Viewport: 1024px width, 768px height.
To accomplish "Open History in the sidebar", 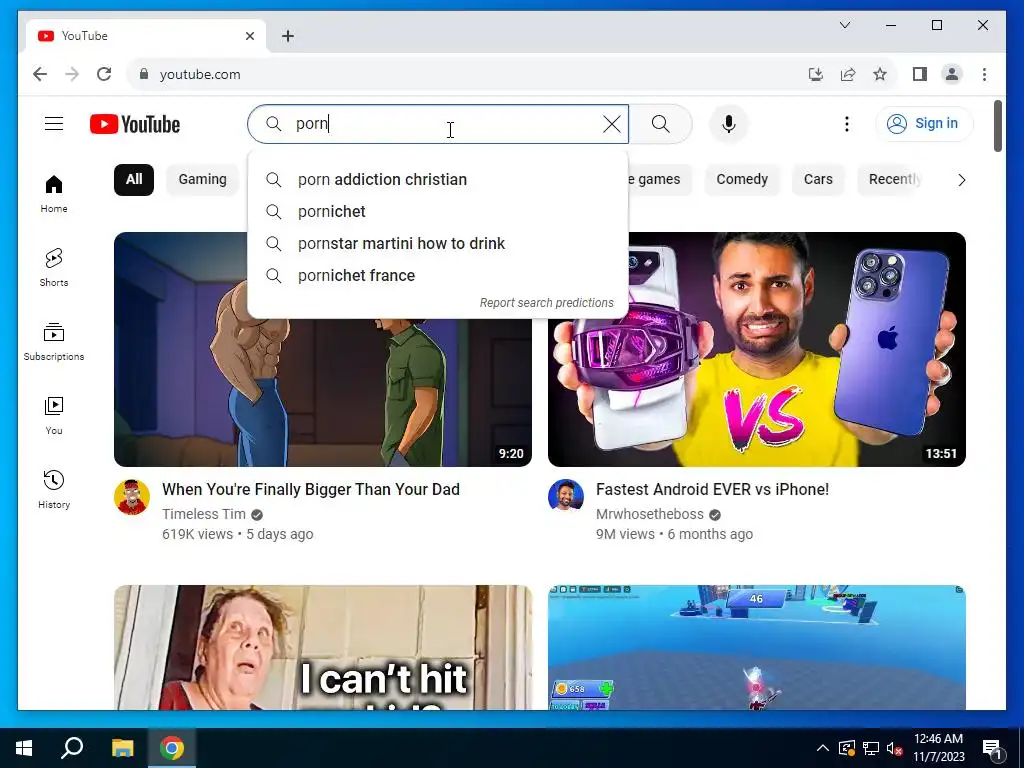I will click(x=54, y=490).
